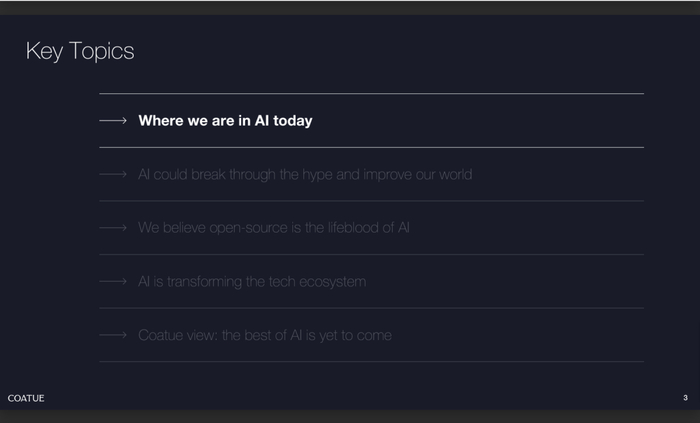Click the arrow beside "AI could break through the hype"
This screenshot has height=423, width=700.
pos(113,175)
